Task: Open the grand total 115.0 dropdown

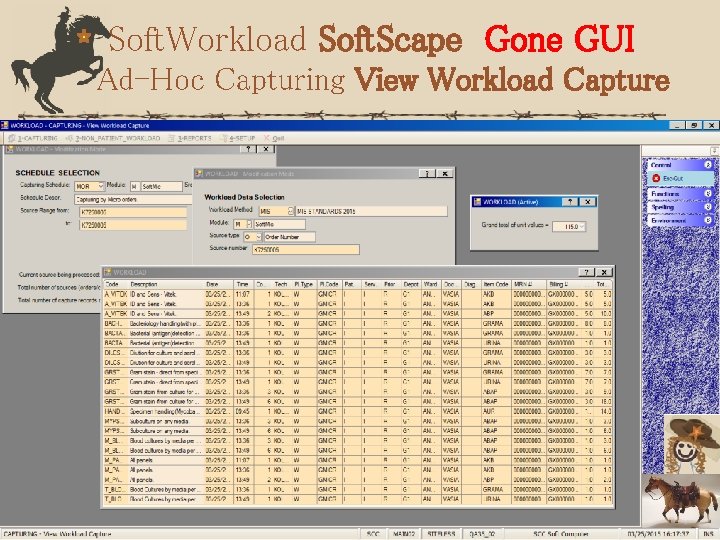Action: click(x=582, y=226)
